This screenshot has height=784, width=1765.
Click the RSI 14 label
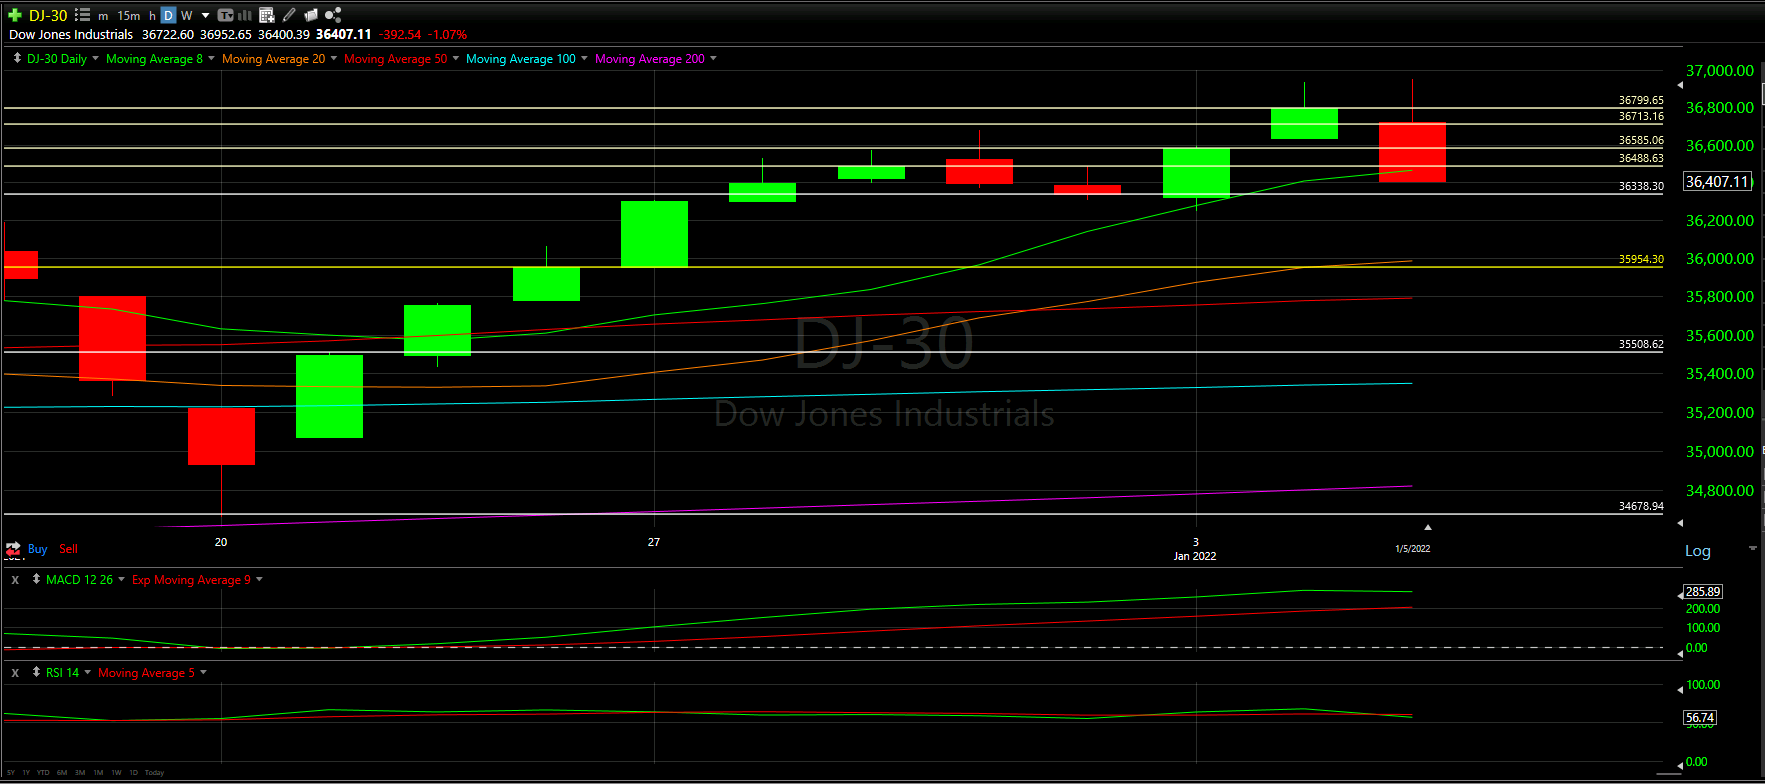tap(62, 673)
